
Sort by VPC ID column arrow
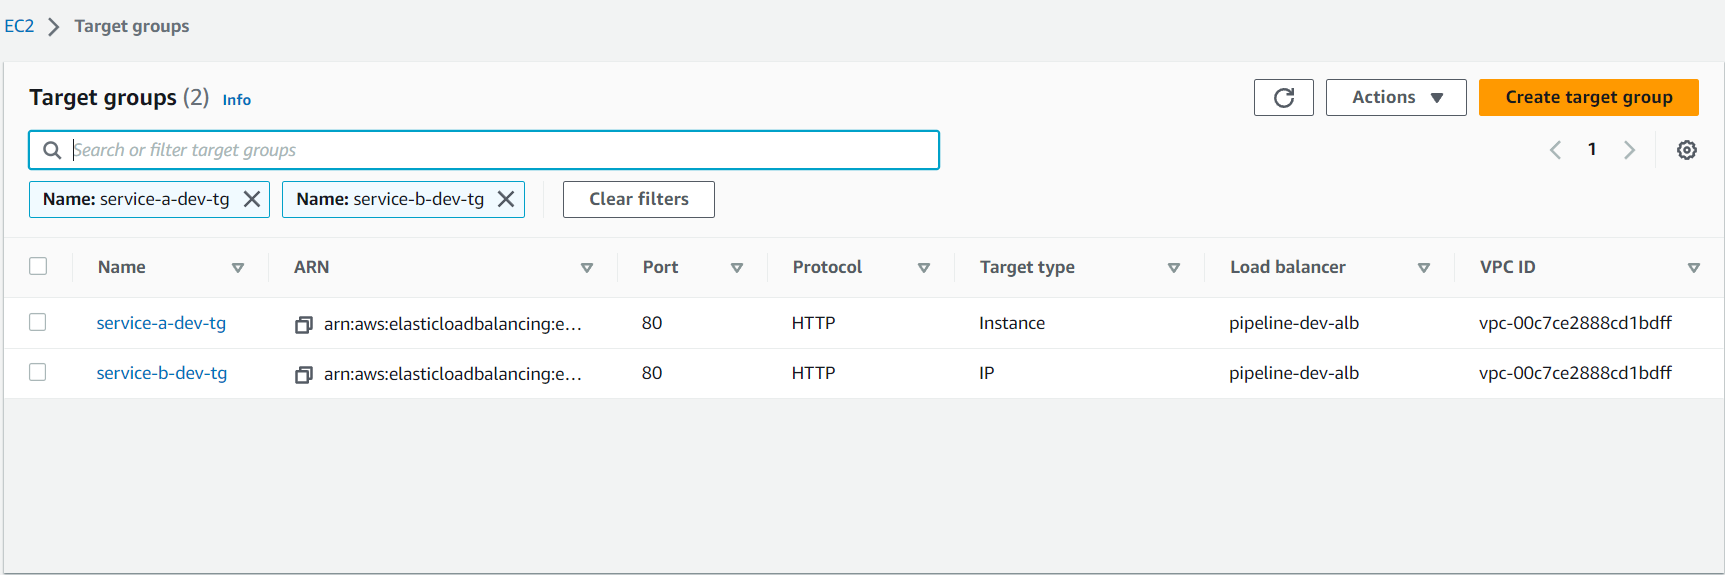(x=1694, y=267)
